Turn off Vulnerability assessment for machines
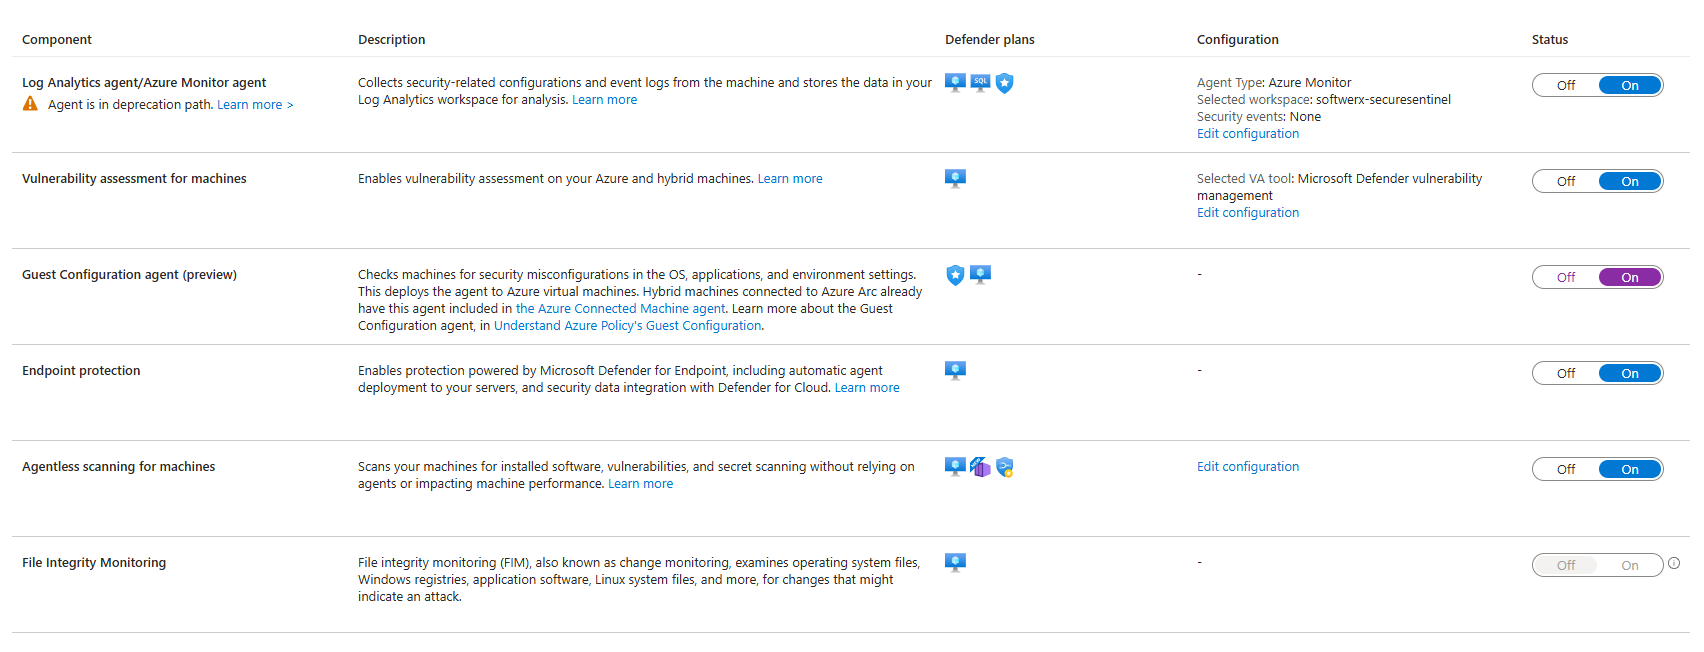Screen dimensions: 1704x652 pyautogui.click(x=1566, y=181)
